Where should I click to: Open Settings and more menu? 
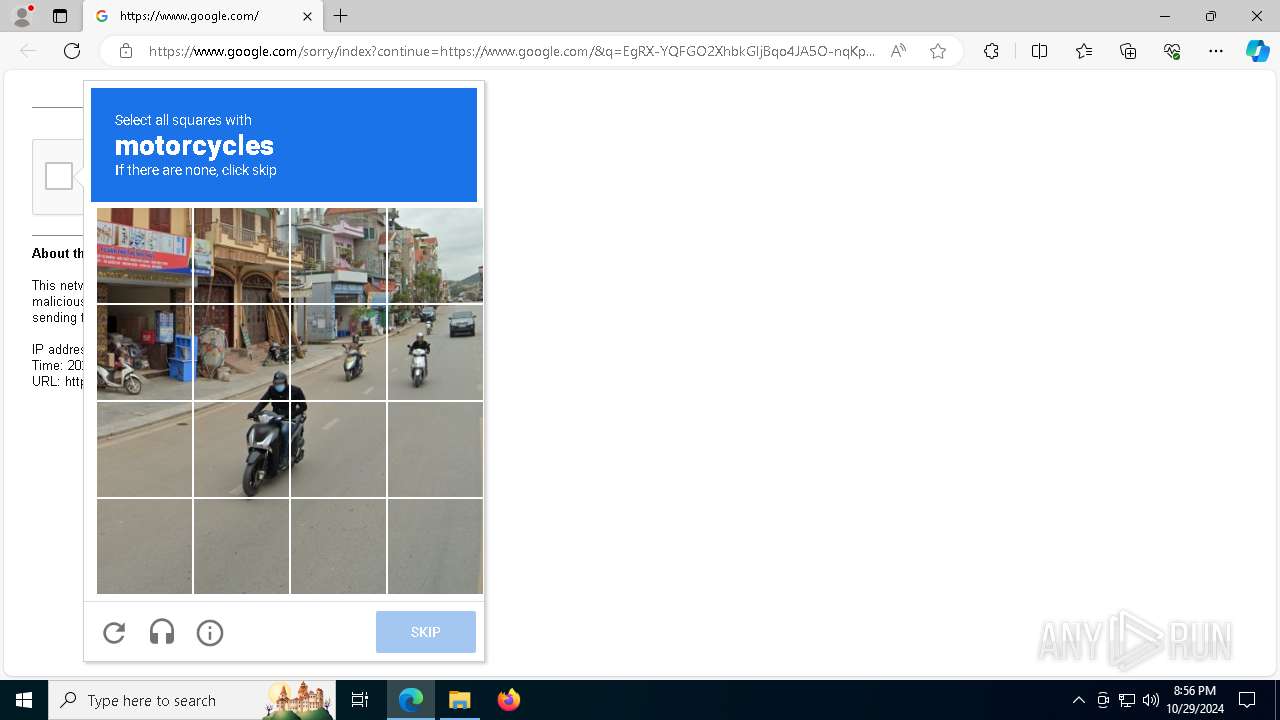click(x=1216, y=51)
